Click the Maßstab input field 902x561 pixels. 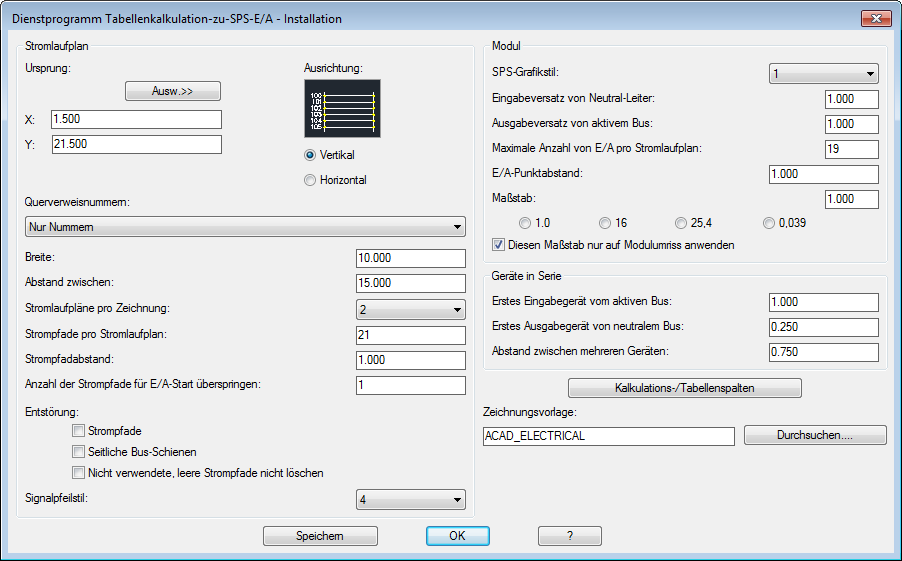click(851, 199)
